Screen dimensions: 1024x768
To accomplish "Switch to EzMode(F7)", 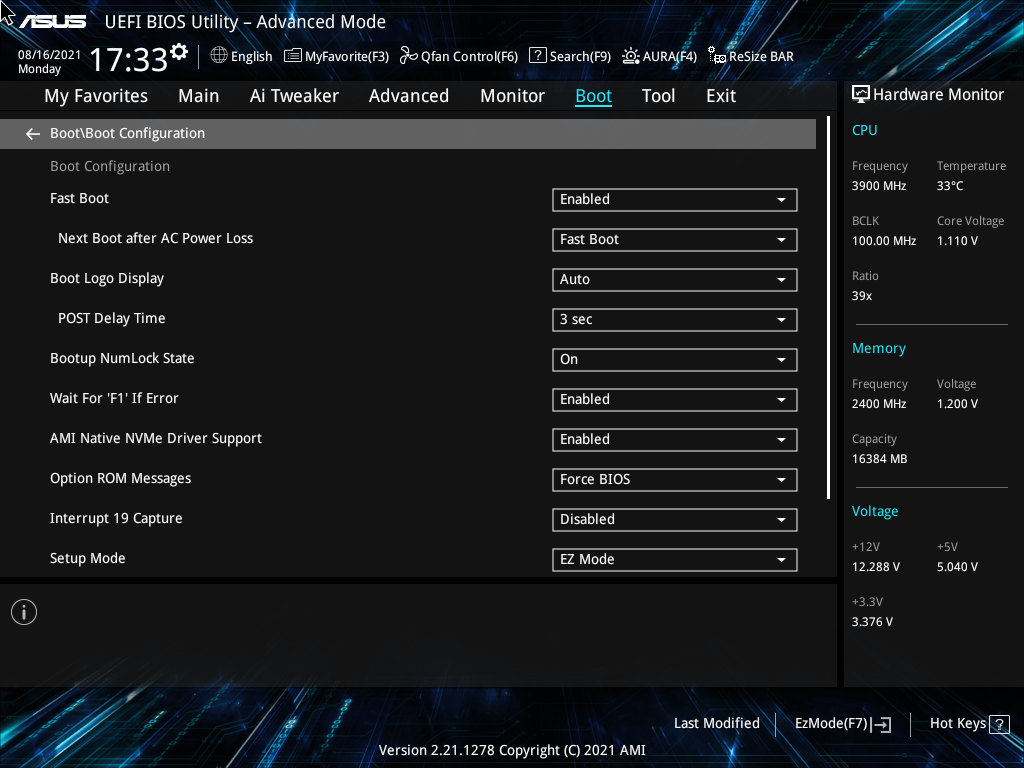I will [x=842, y=724].
